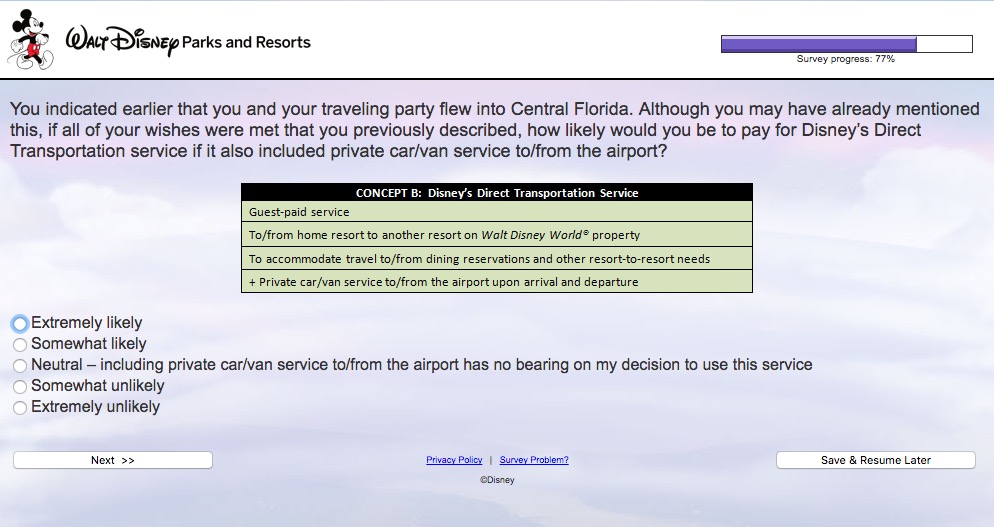Click the Mickey Mouse logo icon
The width and height of the screenshot is (994, 527).
(30, 39)
